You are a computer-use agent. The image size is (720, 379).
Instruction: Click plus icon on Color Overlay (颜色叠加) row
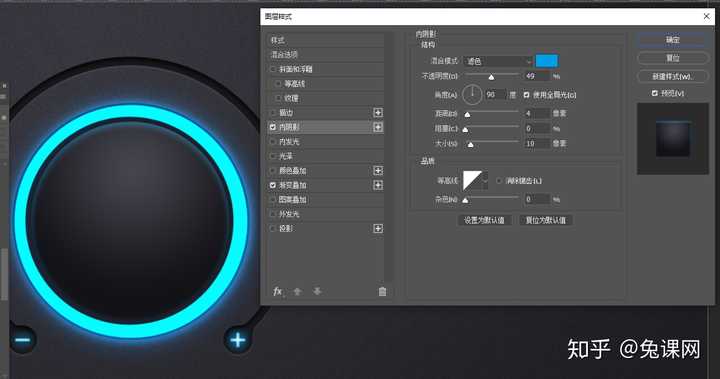pos(377,170)
